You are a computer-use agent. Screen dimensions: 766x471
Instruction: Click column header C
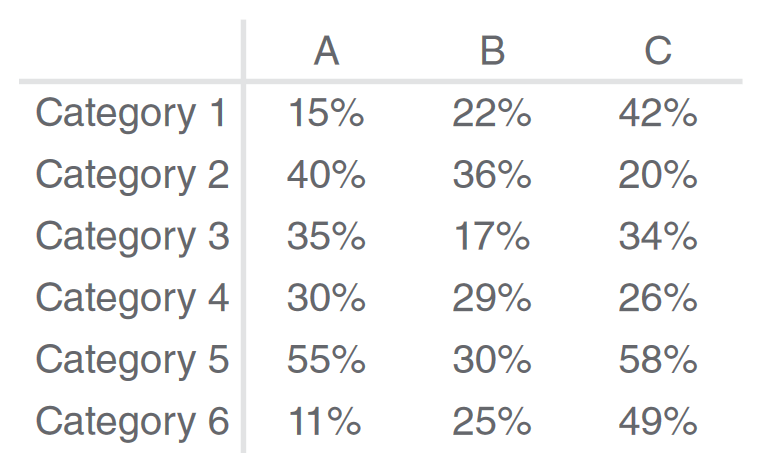[657, 51]
